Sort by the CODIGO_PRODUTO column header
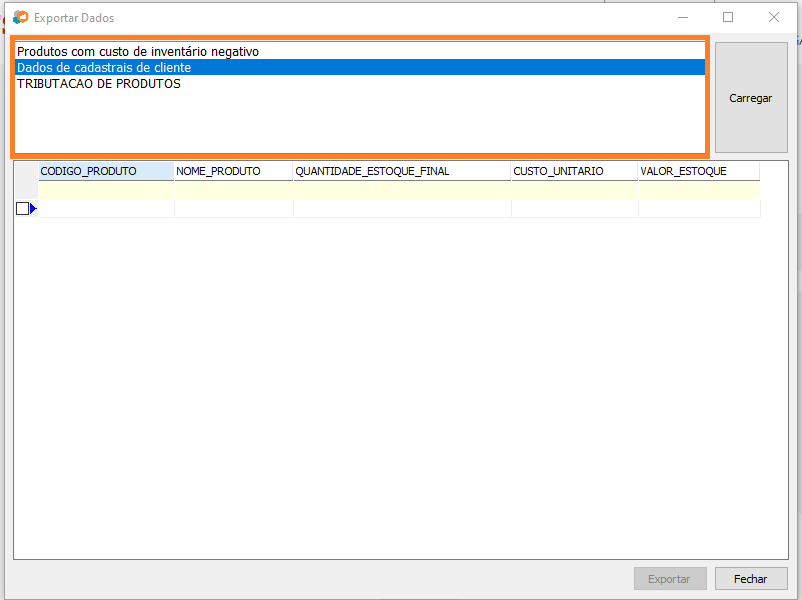 tap(105, 171)
